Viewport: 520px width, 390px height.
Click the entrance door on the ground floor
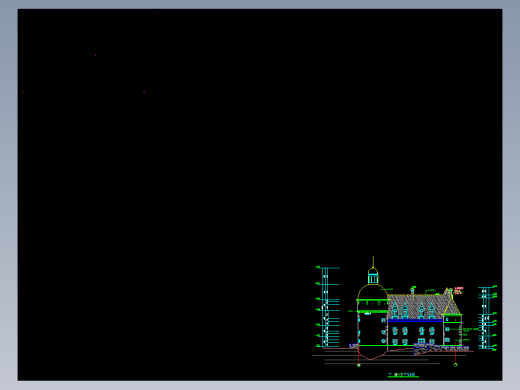[x=422, y=341]
